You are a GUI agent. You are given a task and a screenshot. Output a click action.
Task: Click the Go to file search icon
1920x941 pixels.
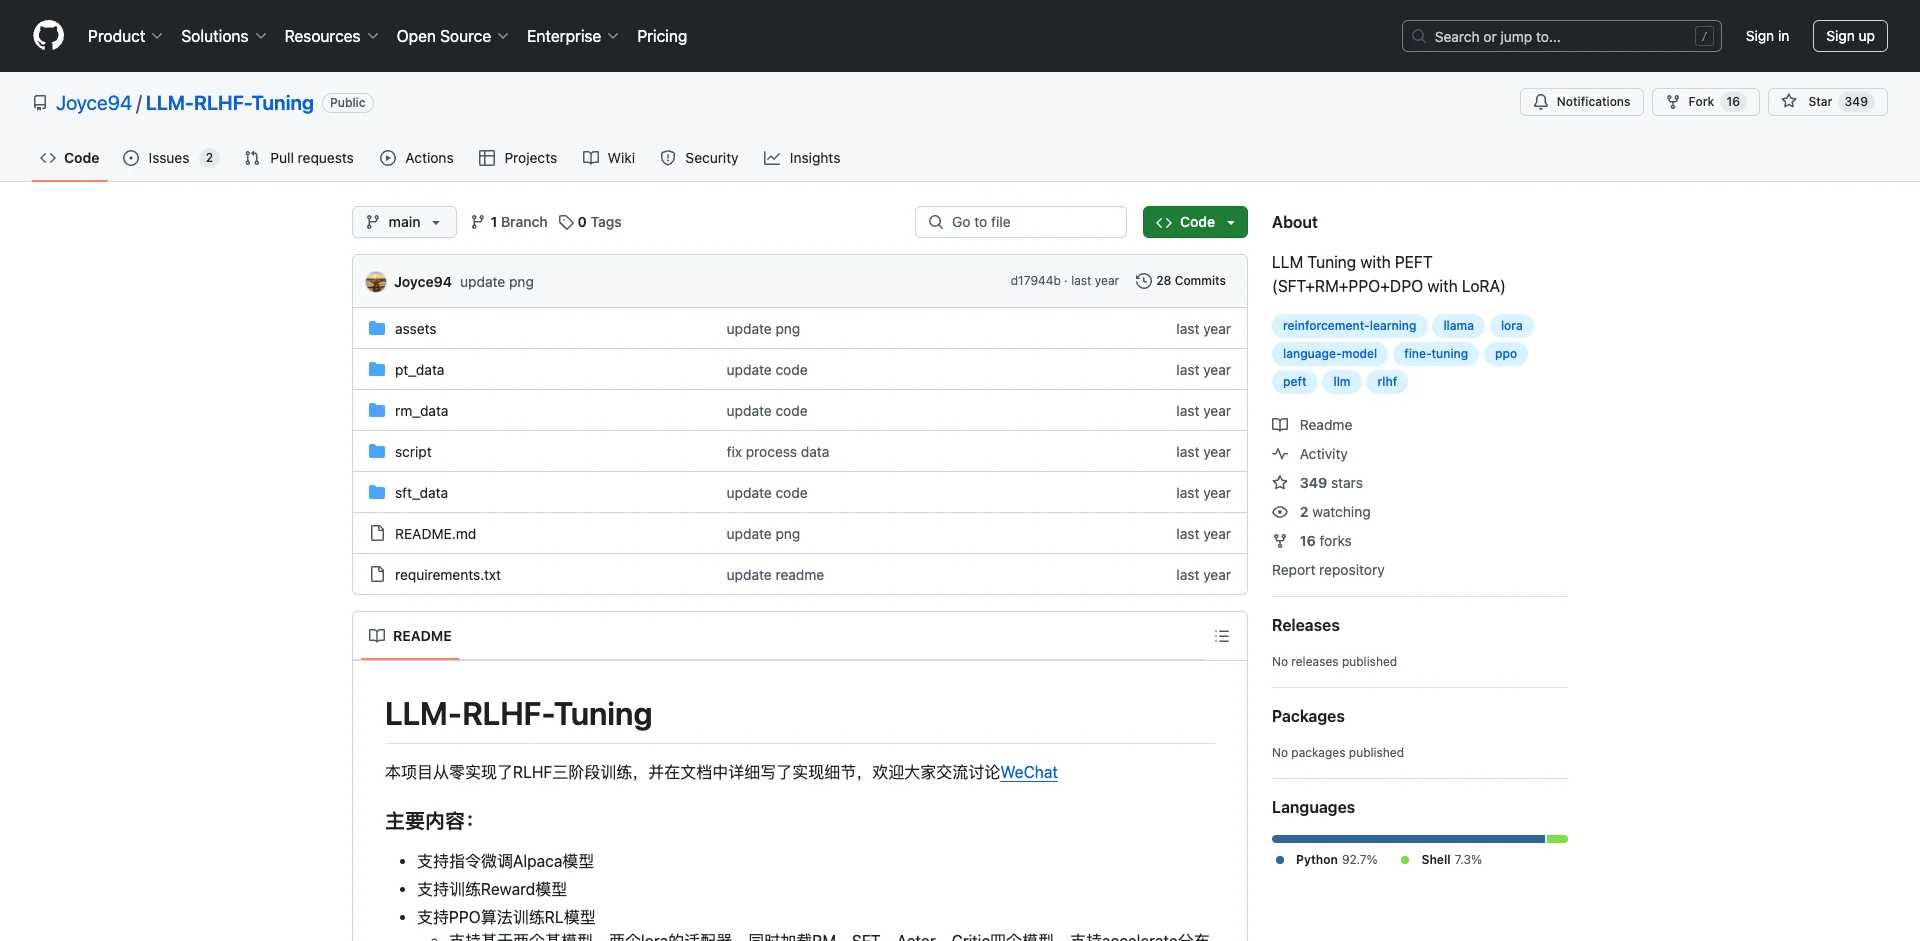936,222
